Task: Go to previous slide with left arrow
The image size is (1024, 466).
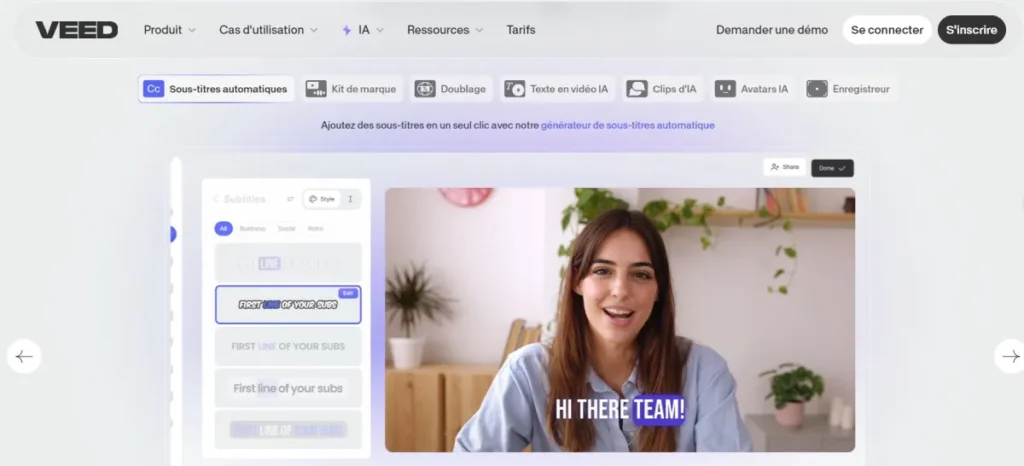Action: coord(24,356)
